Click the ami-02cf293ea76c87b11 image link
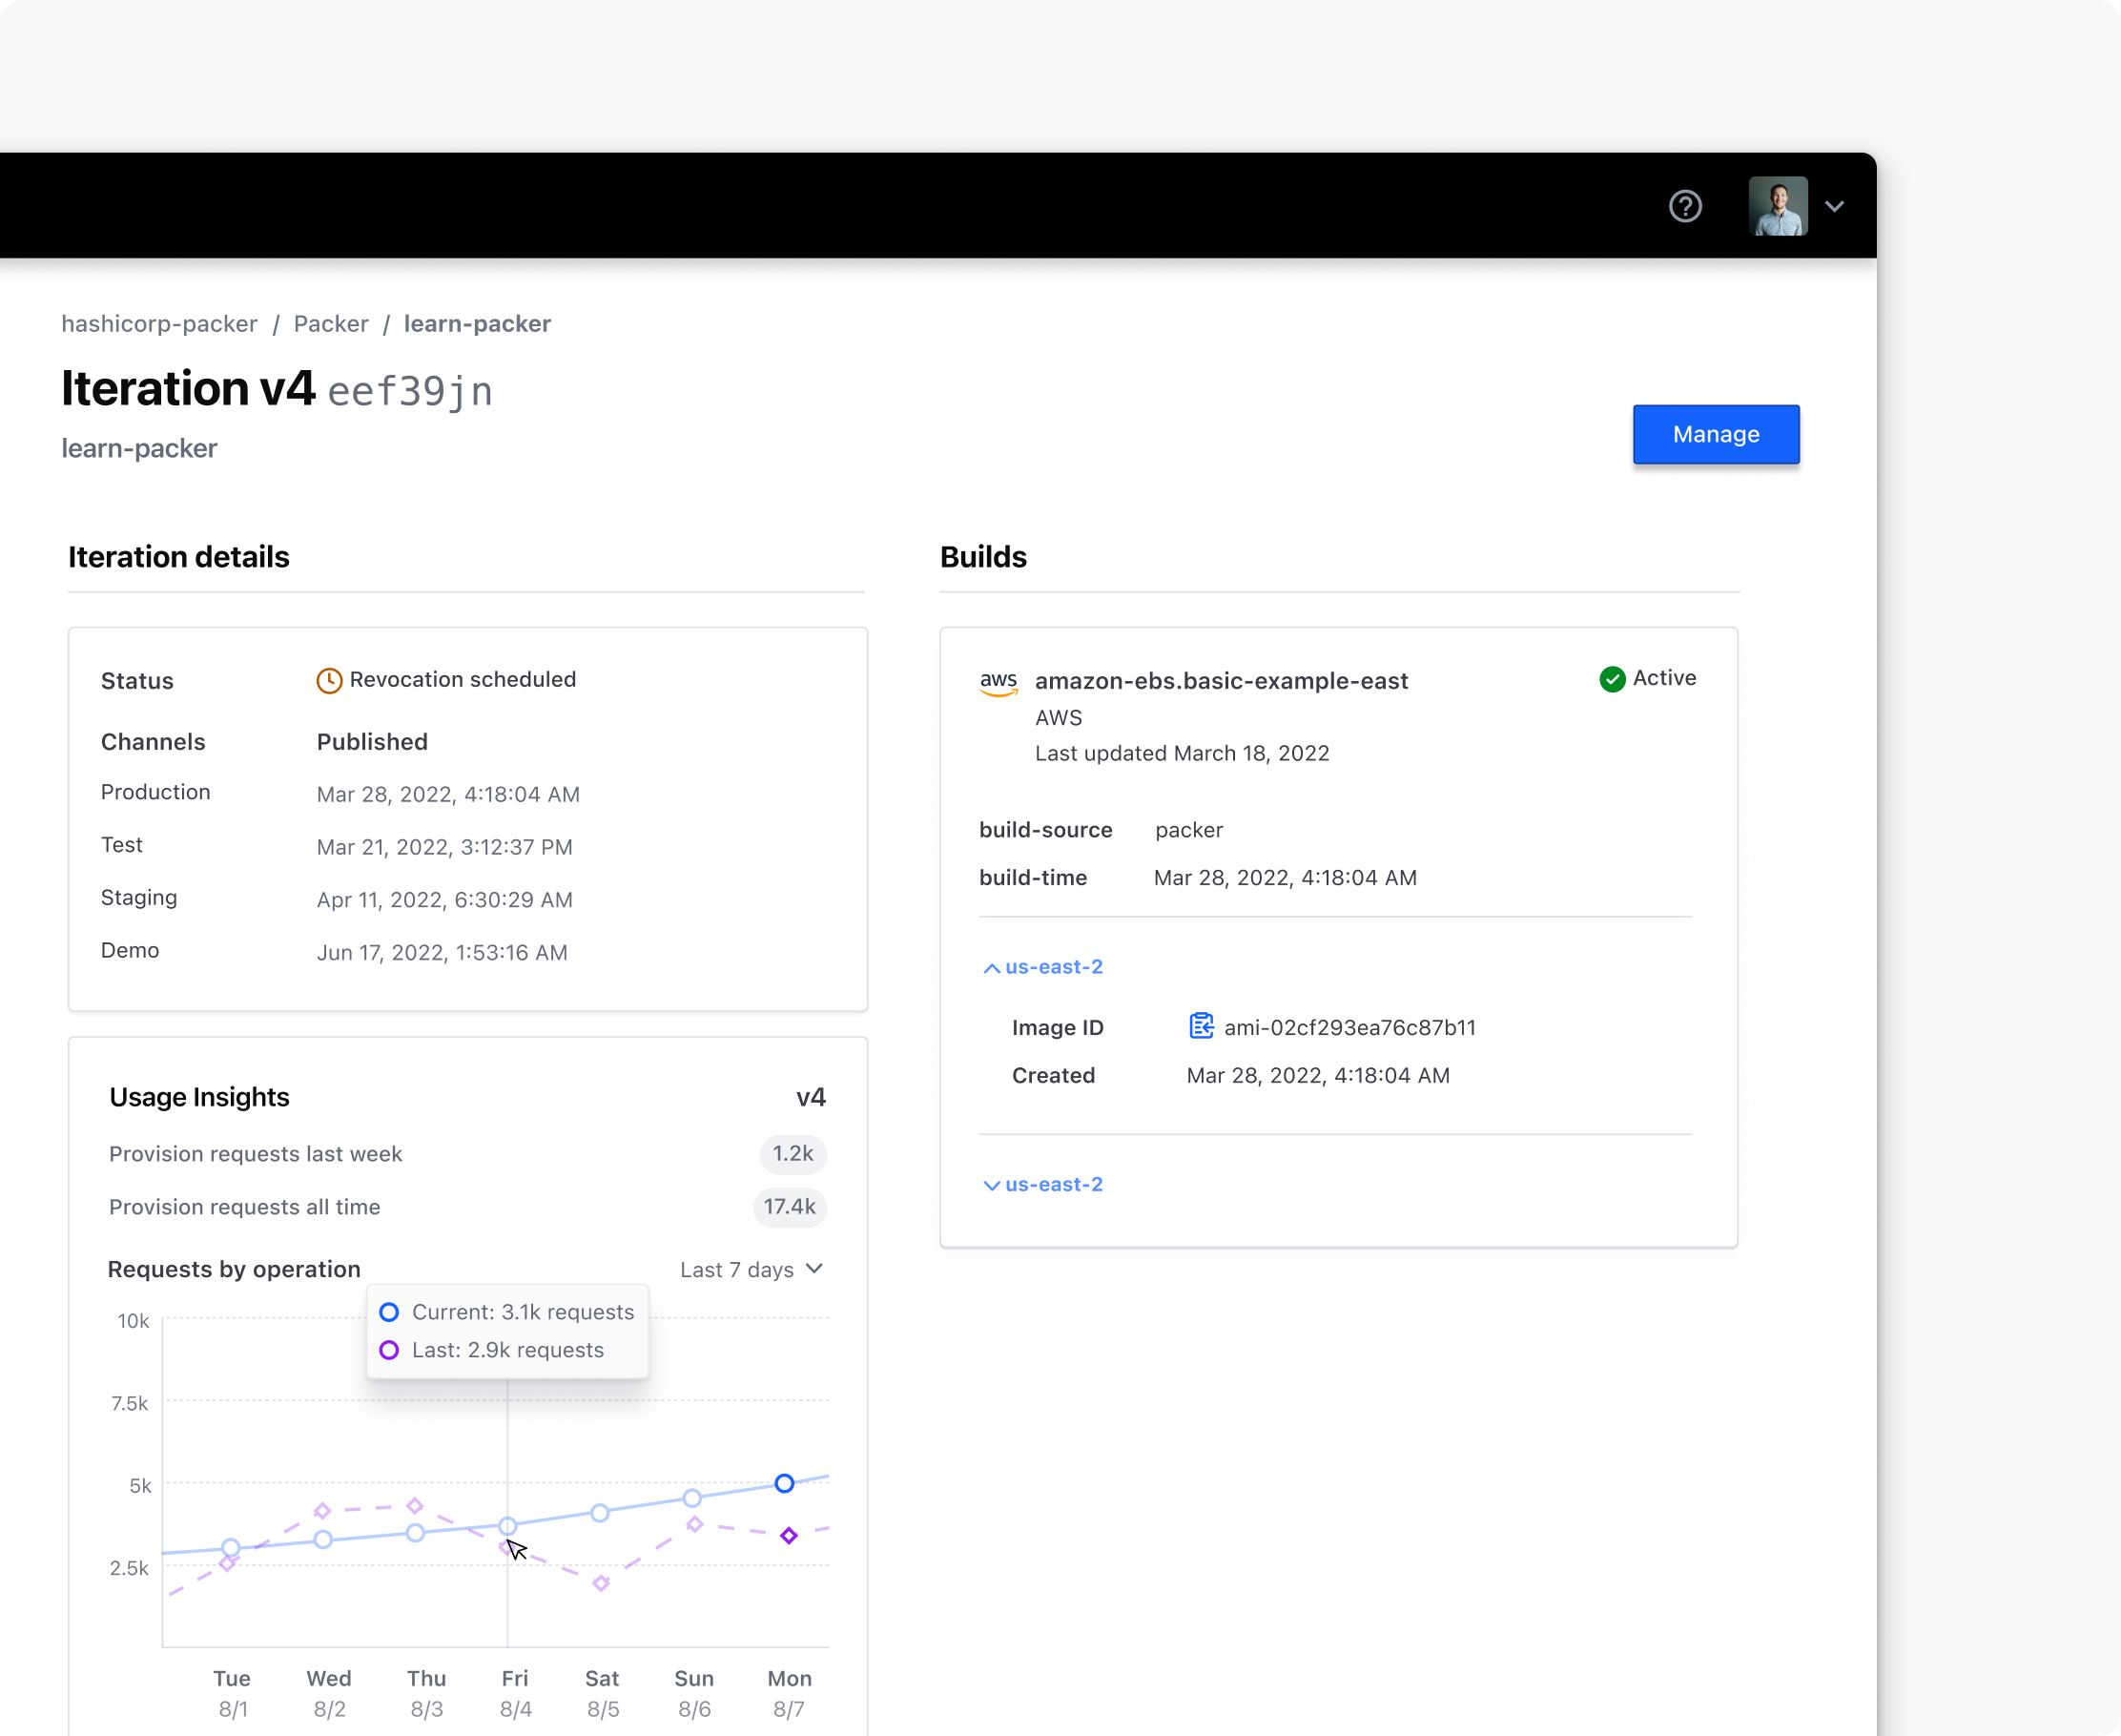 click(x=1350, y=1027)
